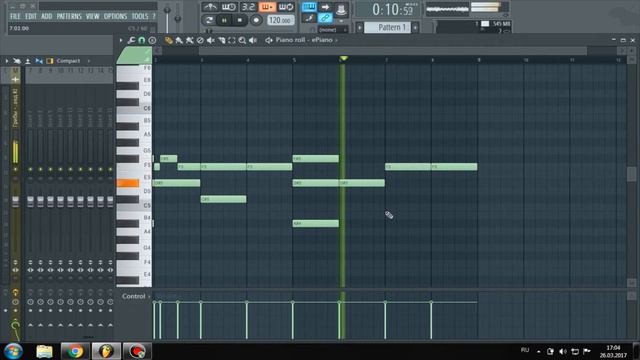
Task: Open the ADD menu
Action: point(47,16)
